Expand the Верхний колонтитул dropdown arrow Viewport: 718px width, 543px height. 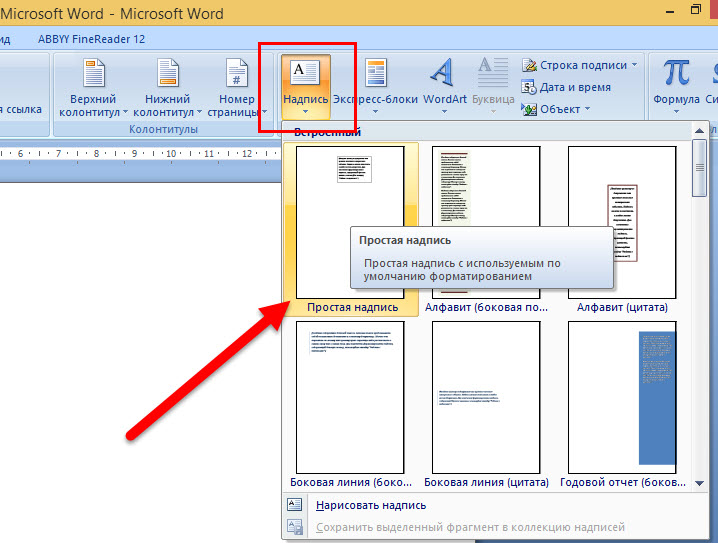[x=125, y=112]
